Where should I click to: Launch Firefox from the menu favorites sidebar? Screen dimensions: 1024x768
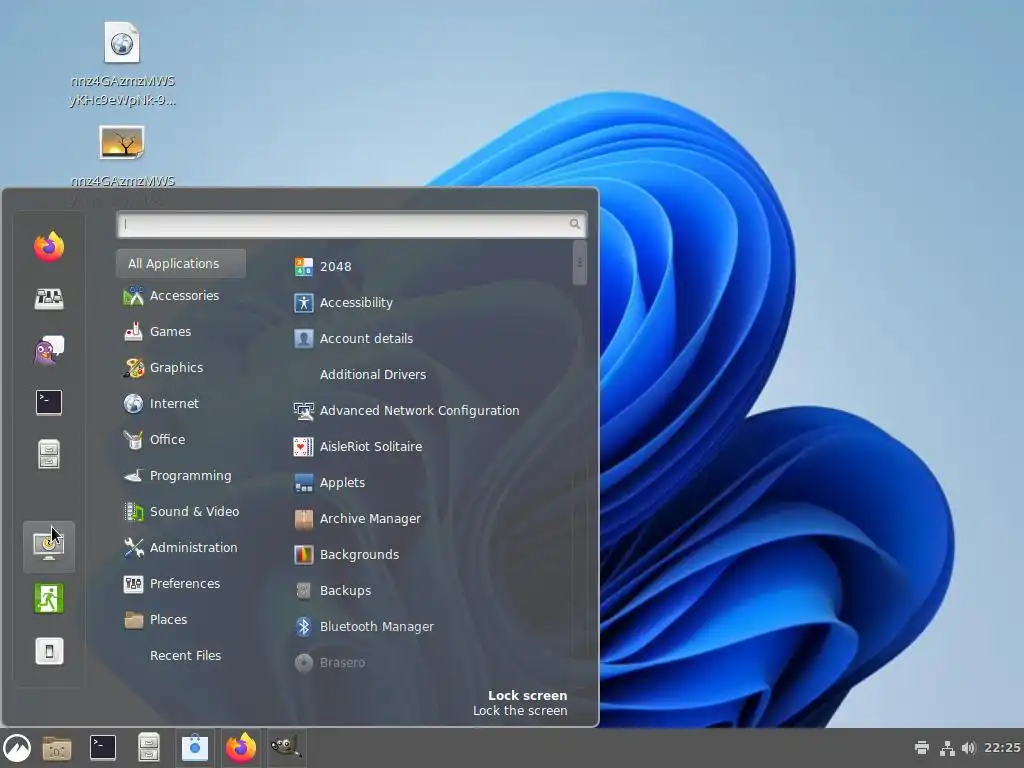pos(49,247)
